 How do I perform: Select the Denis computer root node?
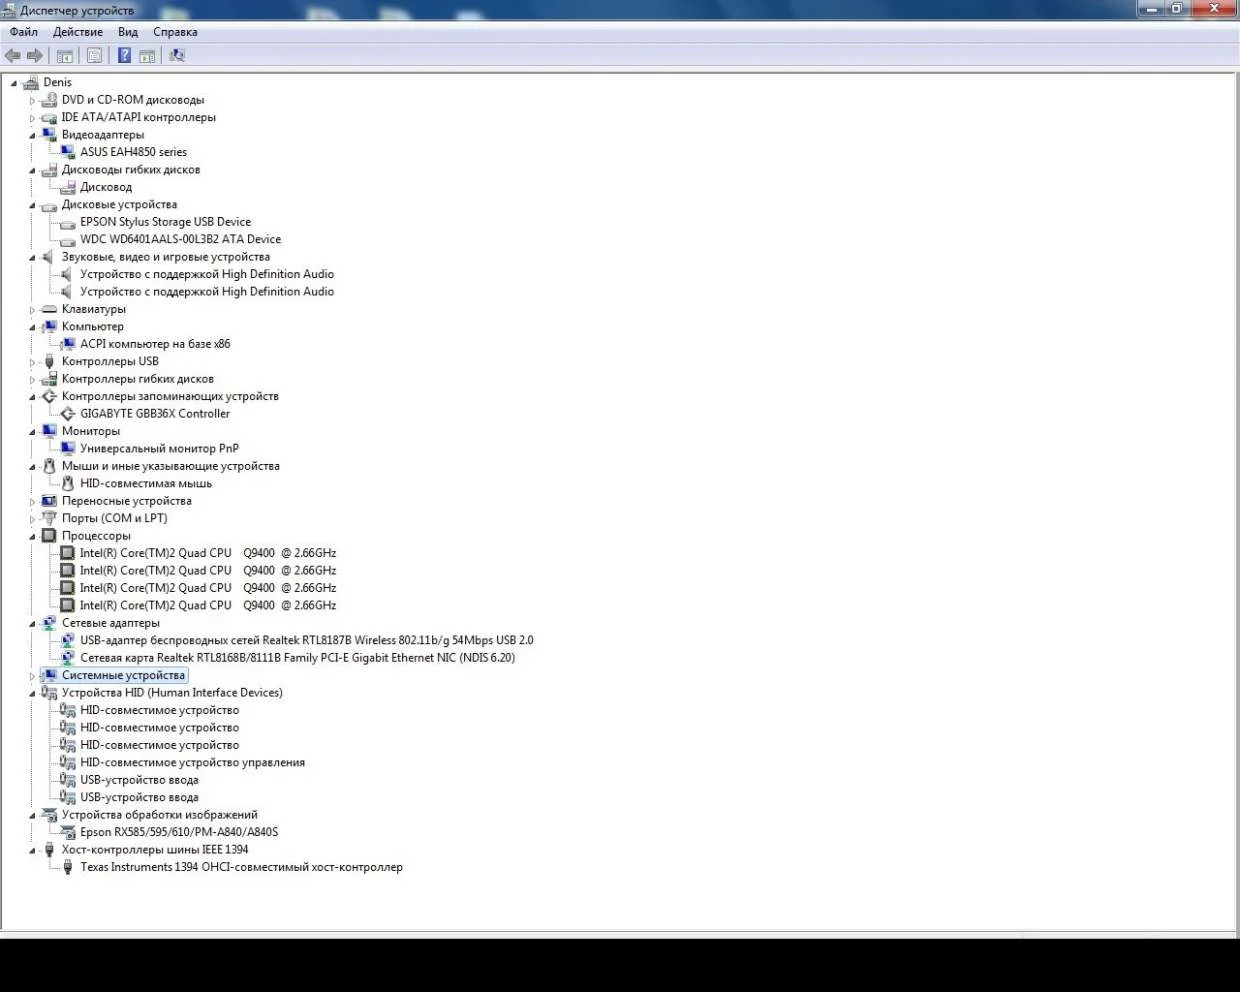[x=57, y=82]
